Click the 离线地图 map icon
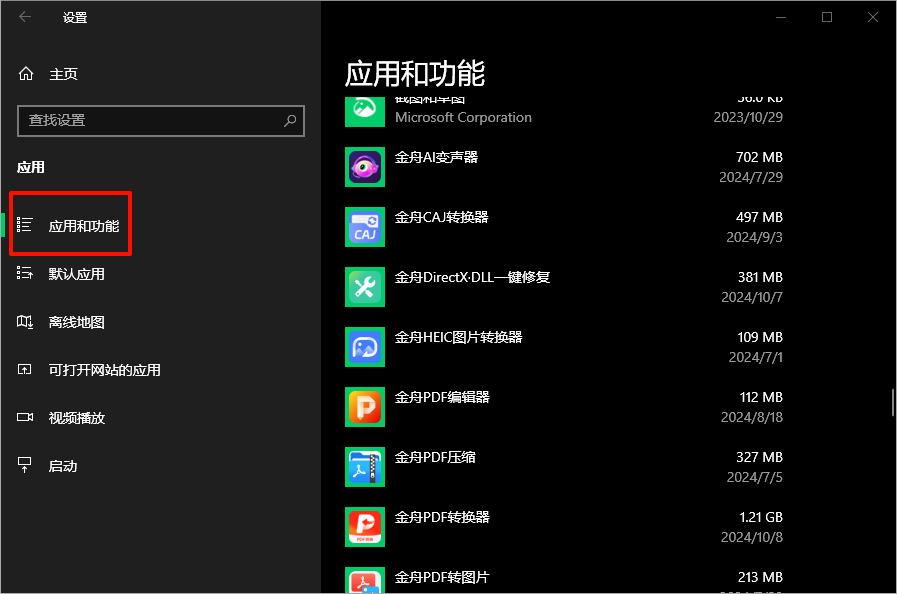897x594 pixels. point(25,322)
